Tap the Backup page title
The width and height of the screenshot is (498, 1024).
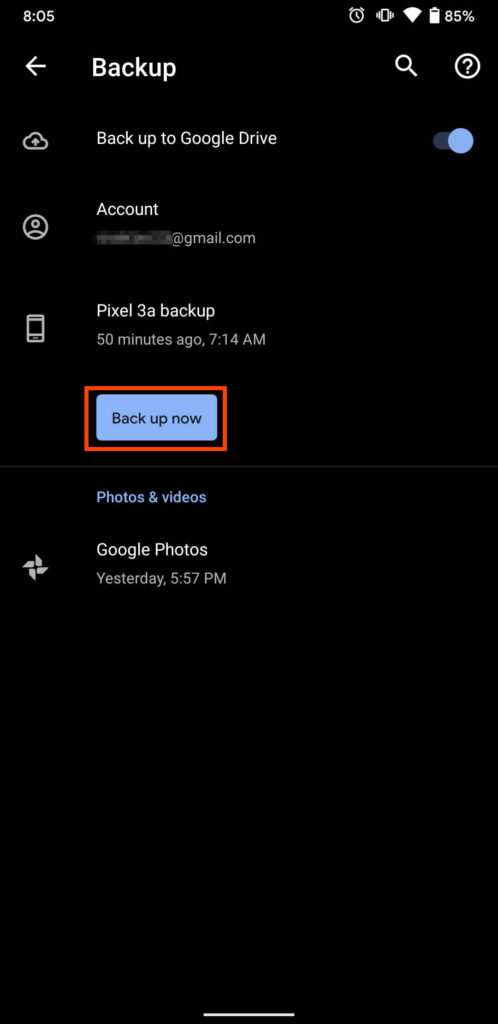134,68
